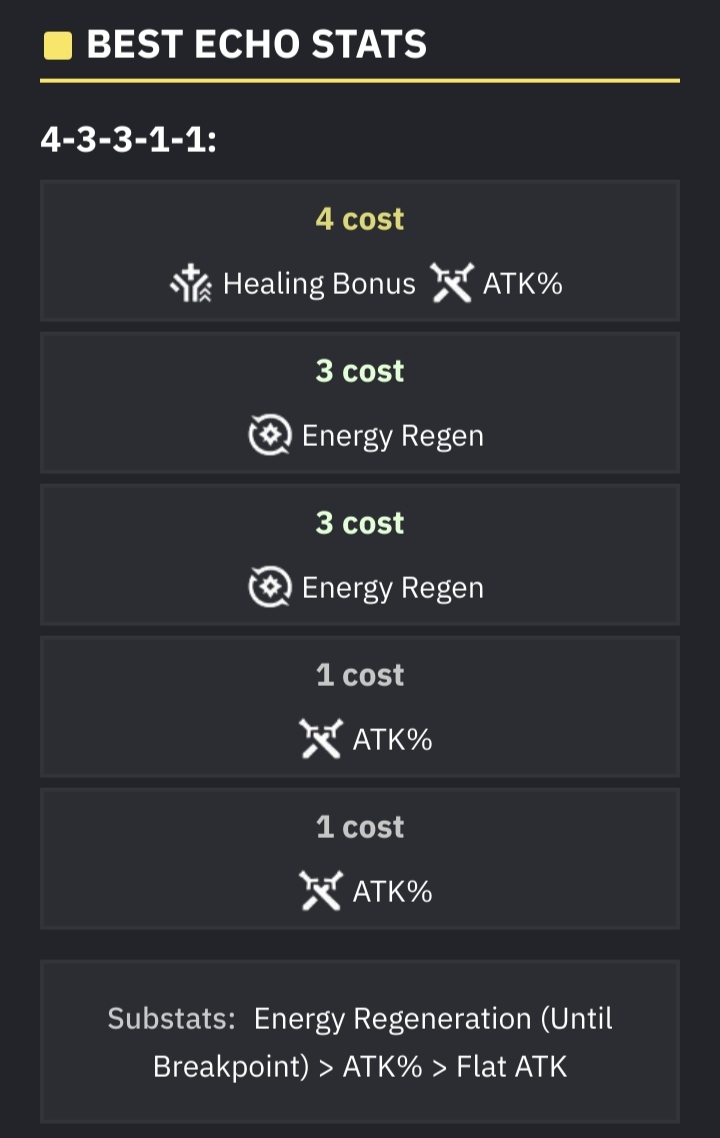The image size is (720, 1138).
Task: Click the crossed-swords ATK% icon in 4 cost
Action: click(x=451, y=283)
